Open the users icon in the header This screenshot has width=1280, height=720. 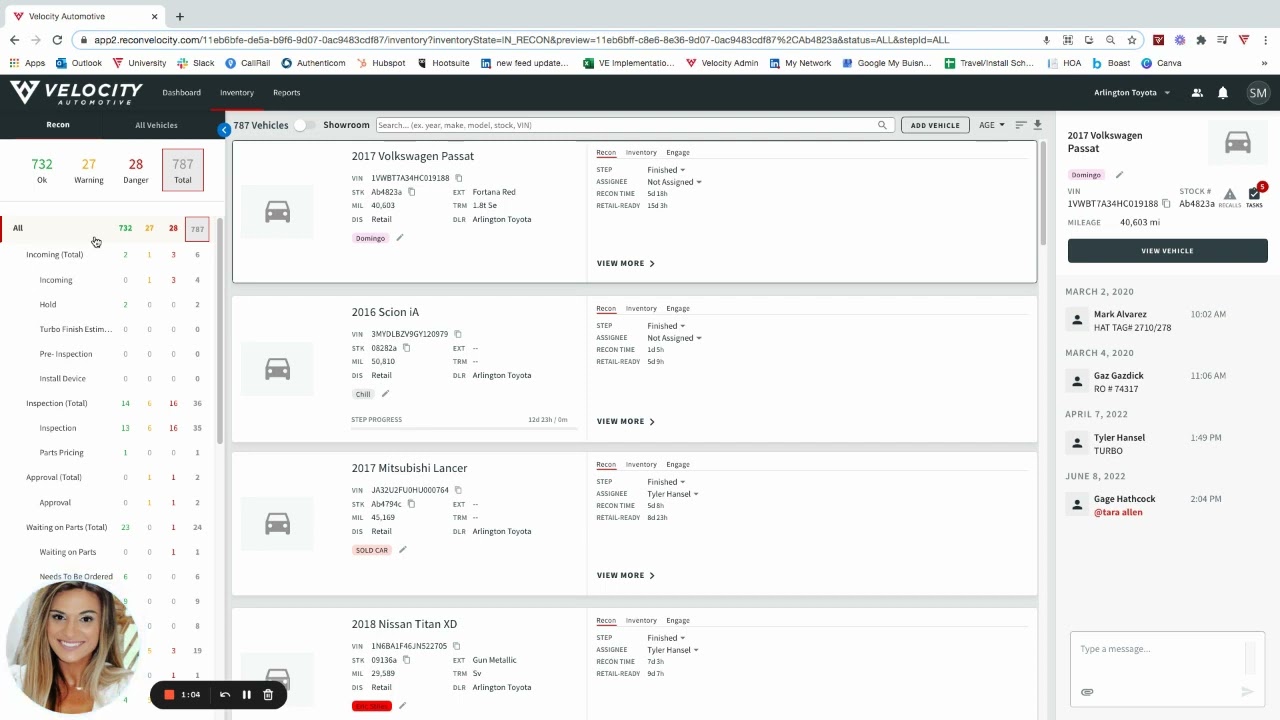click(1197, 93)
